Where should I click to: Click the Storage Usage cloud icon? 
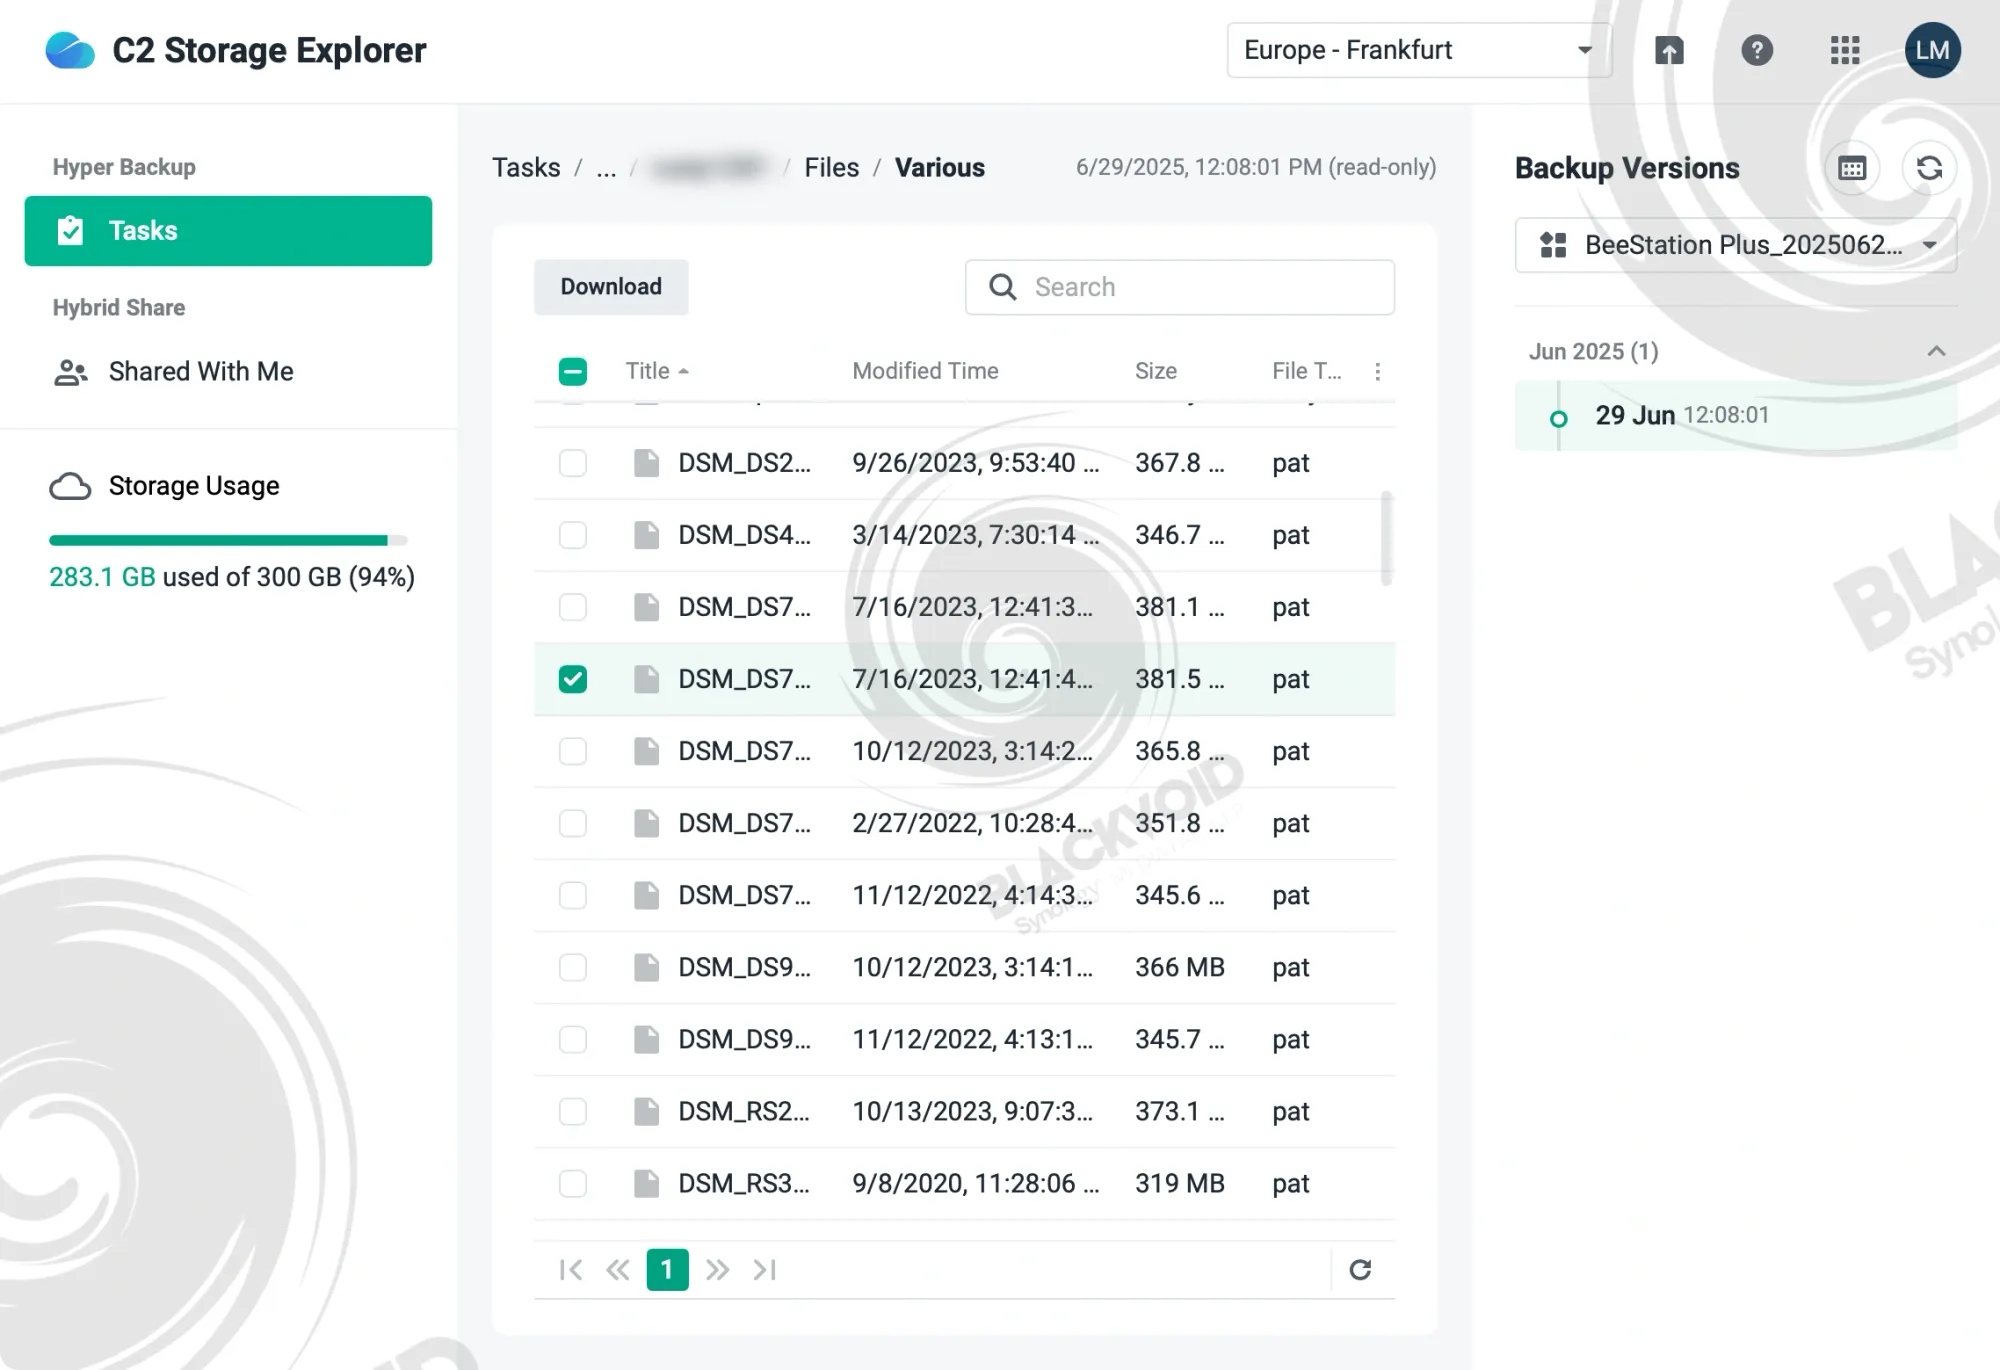click(x=70, y=486)
